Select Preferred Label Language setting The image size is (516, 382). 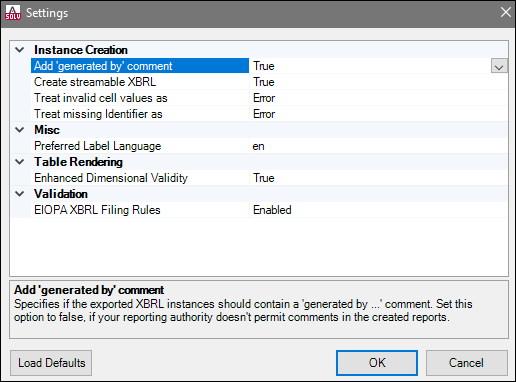[140, 146]
